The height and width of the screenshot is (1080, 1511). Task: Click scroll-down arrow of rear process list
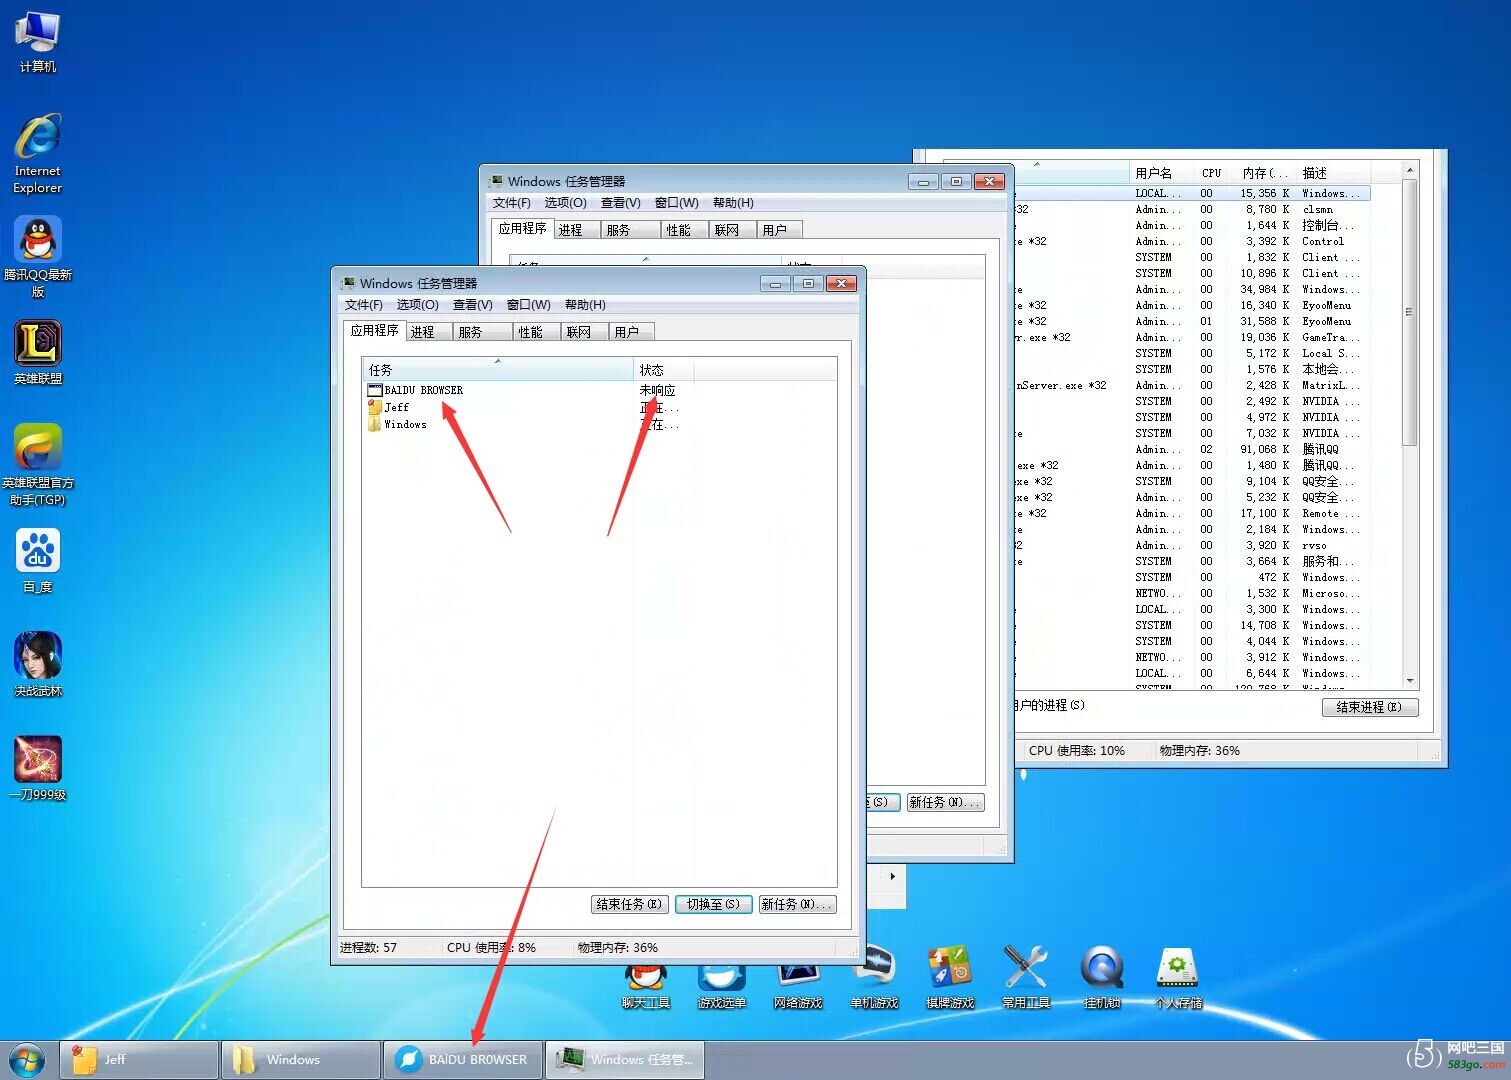coord(1410,681)
